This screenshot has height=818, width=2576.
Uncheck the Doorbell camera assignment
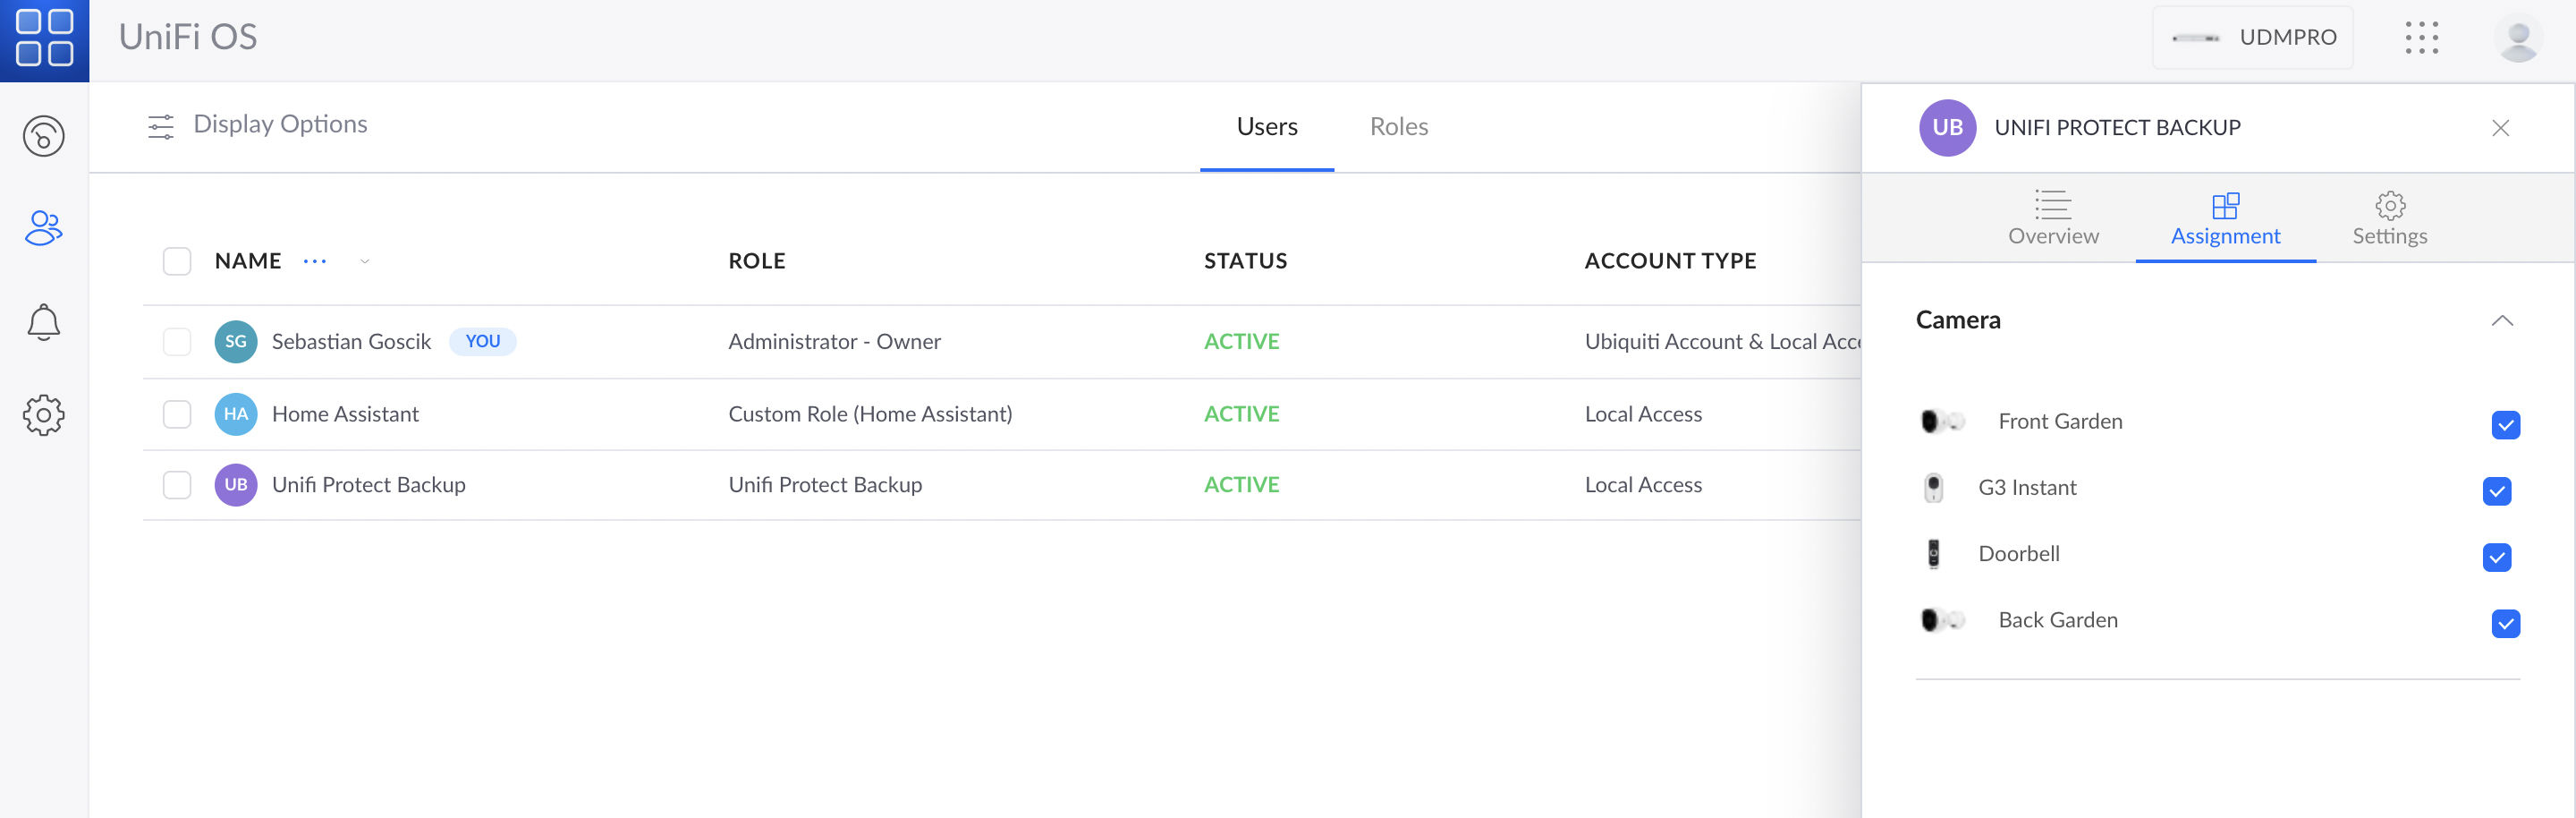[2497, 558]
